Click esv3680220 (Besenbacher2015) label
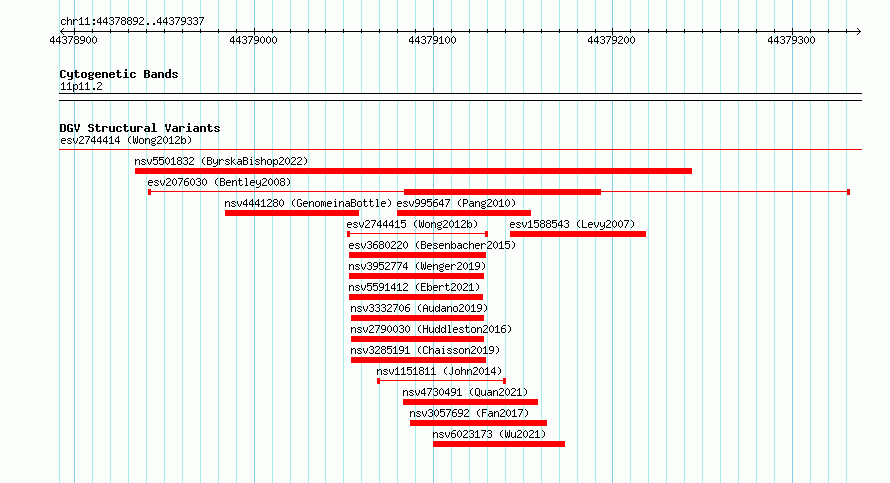890x483 pixels. tap(432, 245)
